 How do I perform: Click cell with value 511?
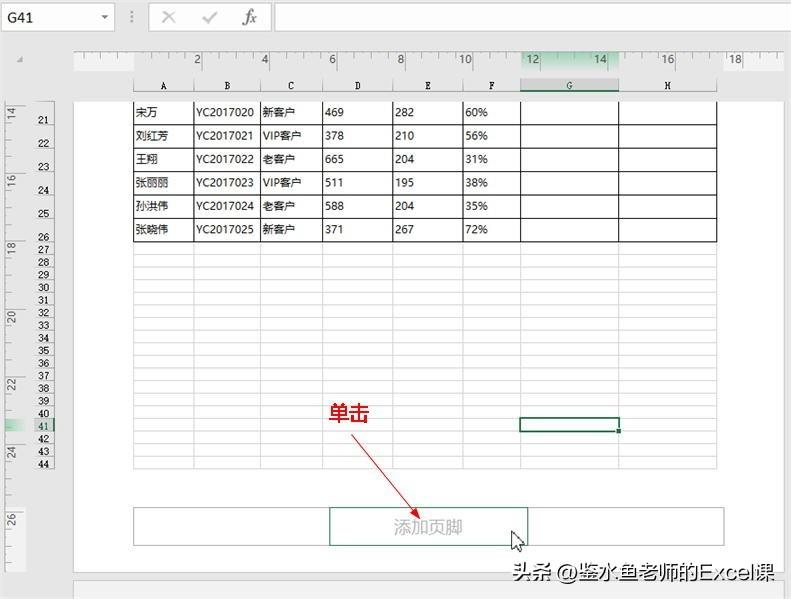(358, 183)
